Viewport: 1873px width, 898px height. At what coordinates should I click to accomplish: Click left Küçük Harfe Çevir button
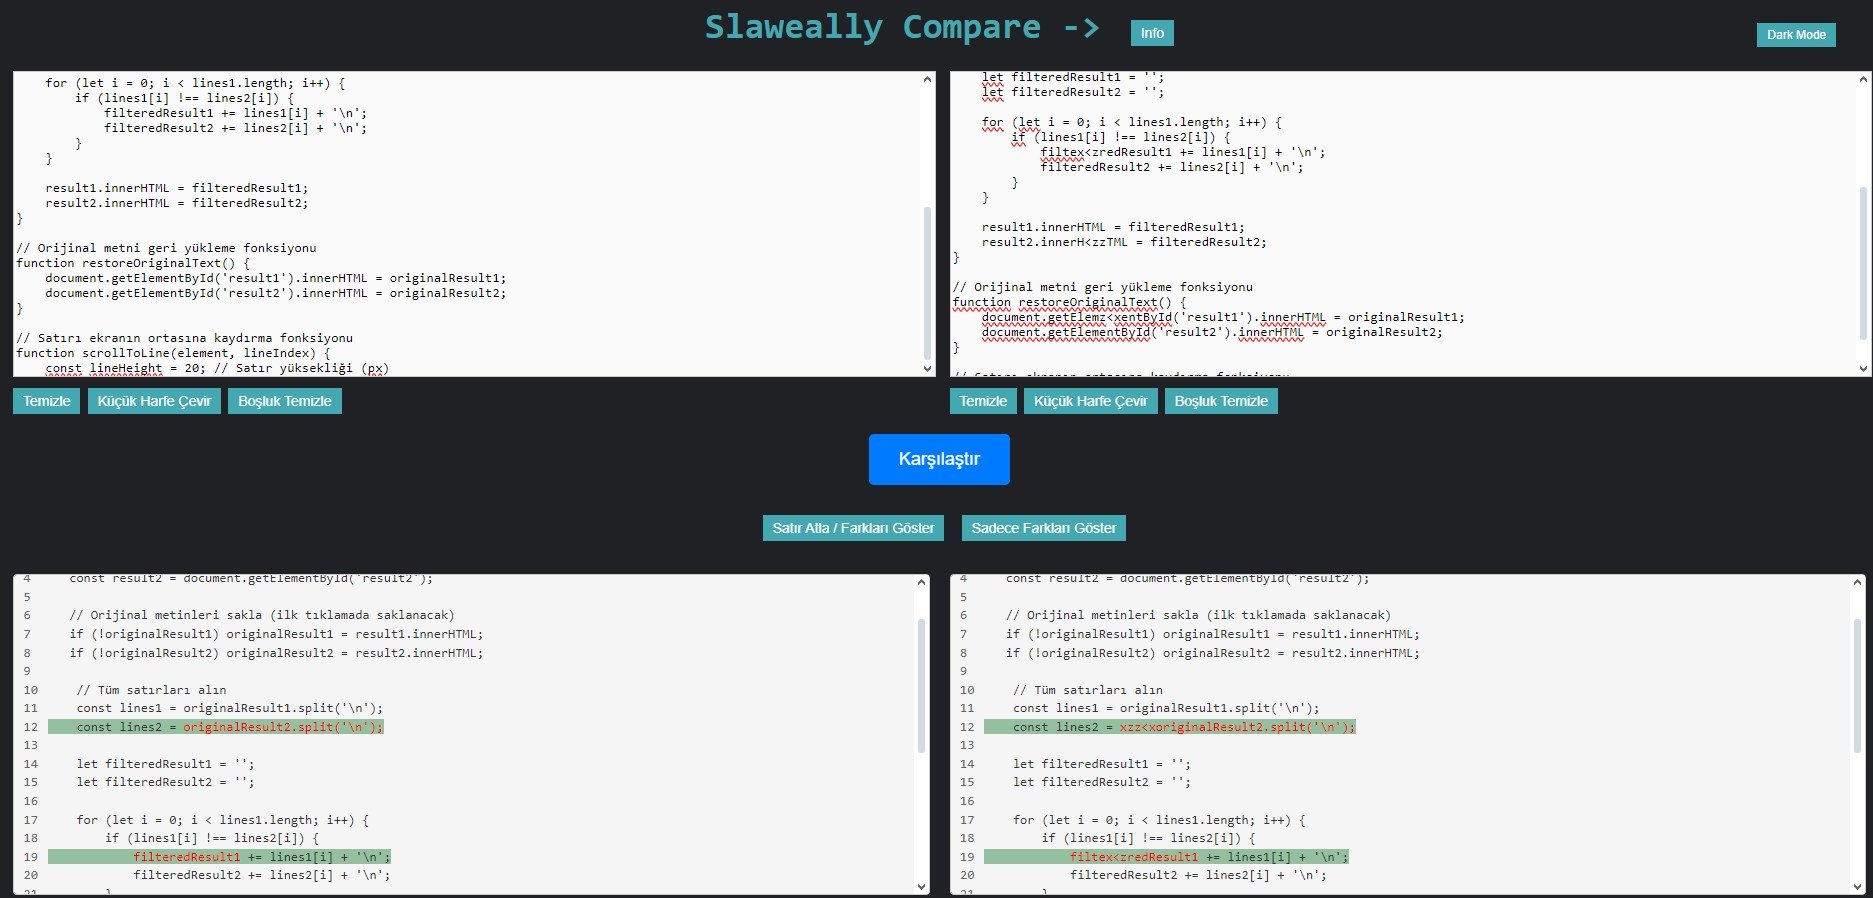pyautogui.click(x=154, y=401)
